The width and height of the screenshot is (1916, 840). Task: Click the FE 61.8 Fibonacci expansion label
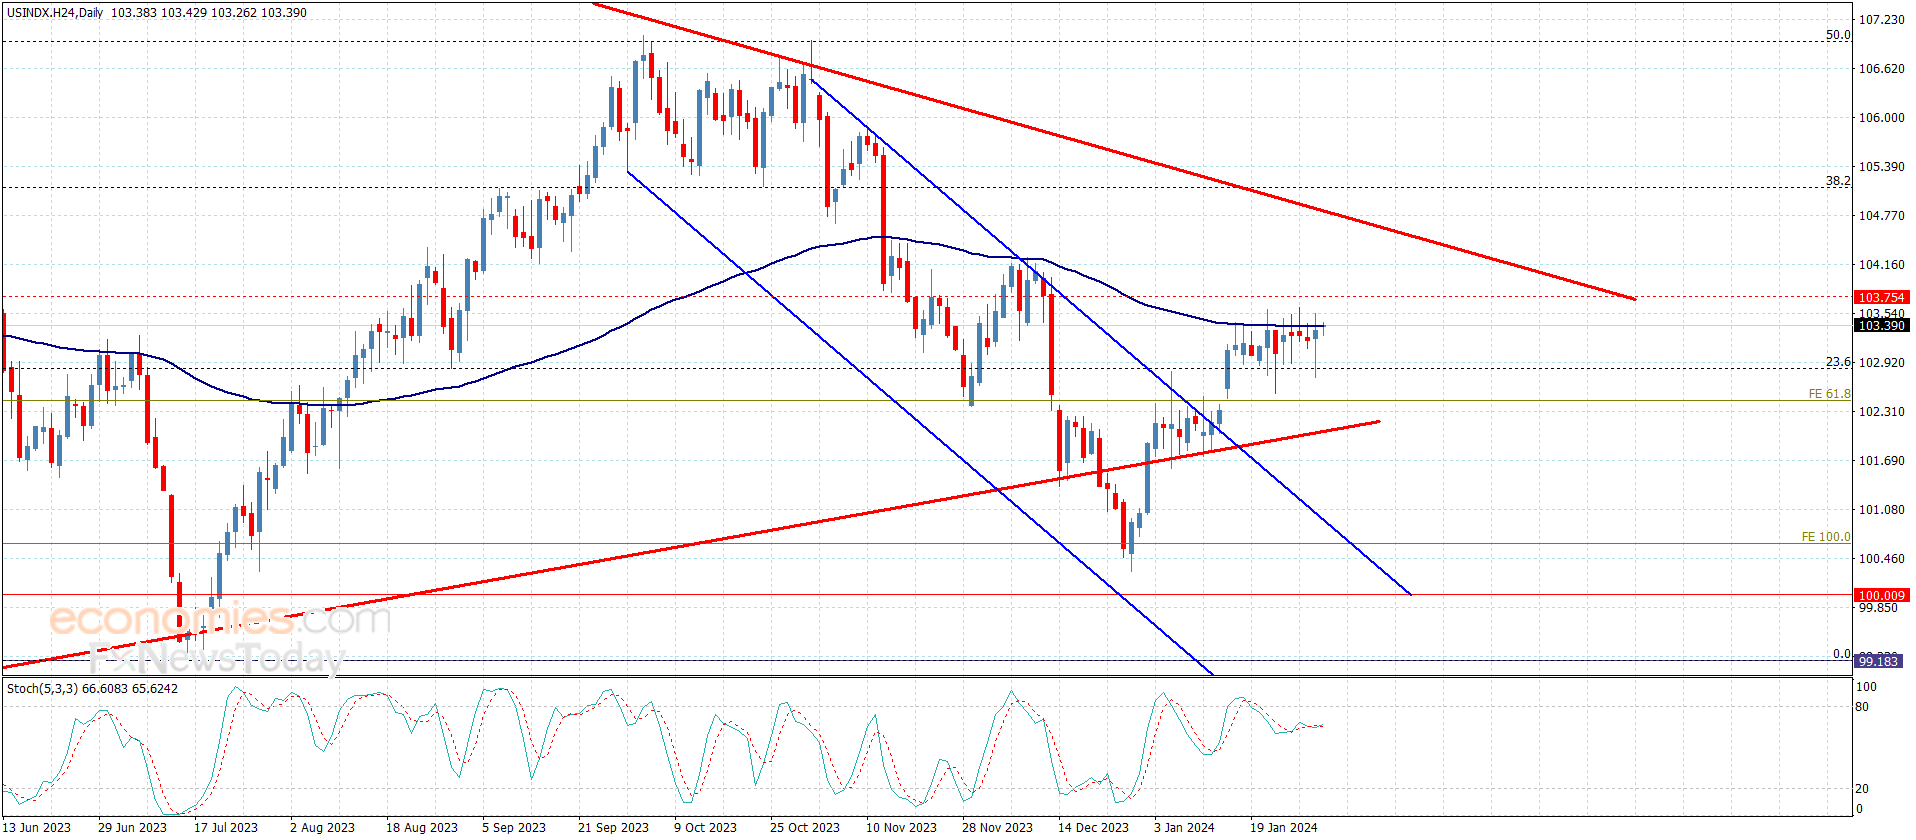tap(1829, 394)
